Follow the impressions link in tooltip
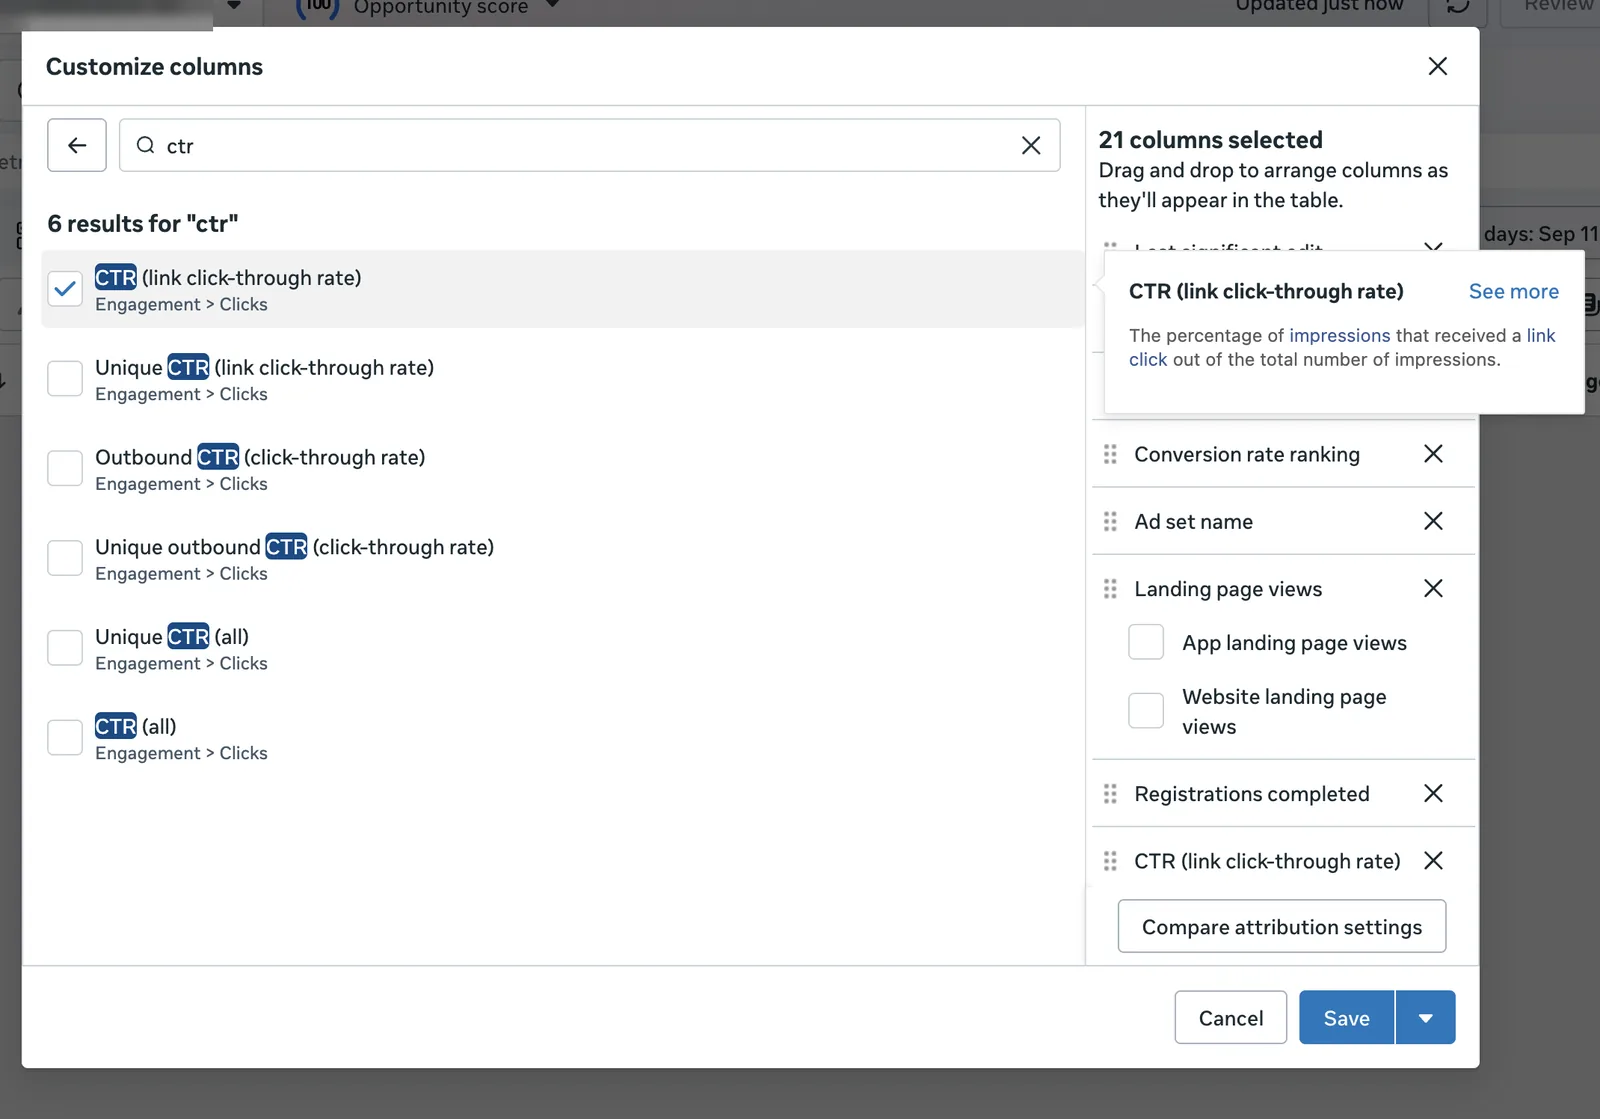 (x=1340, y=335)
